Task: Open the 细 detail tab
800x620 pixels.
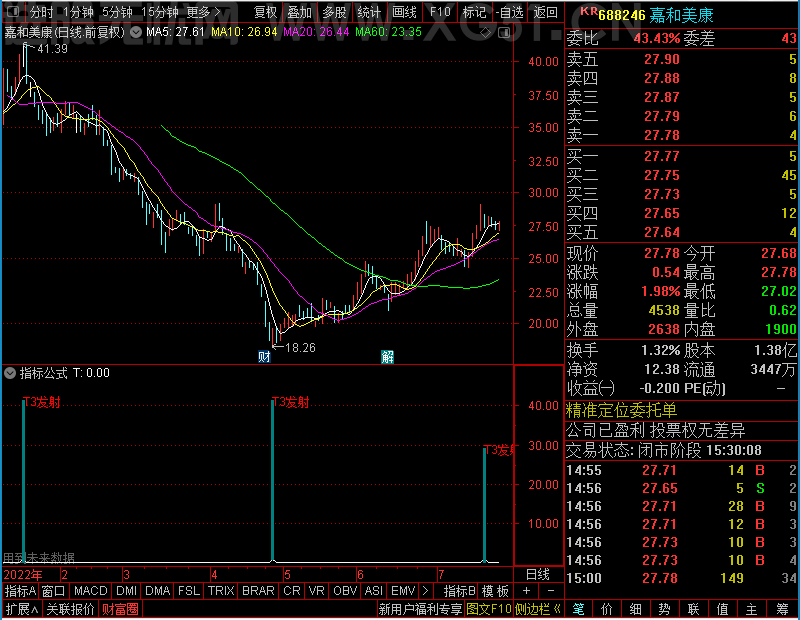Action: point(635,609)
